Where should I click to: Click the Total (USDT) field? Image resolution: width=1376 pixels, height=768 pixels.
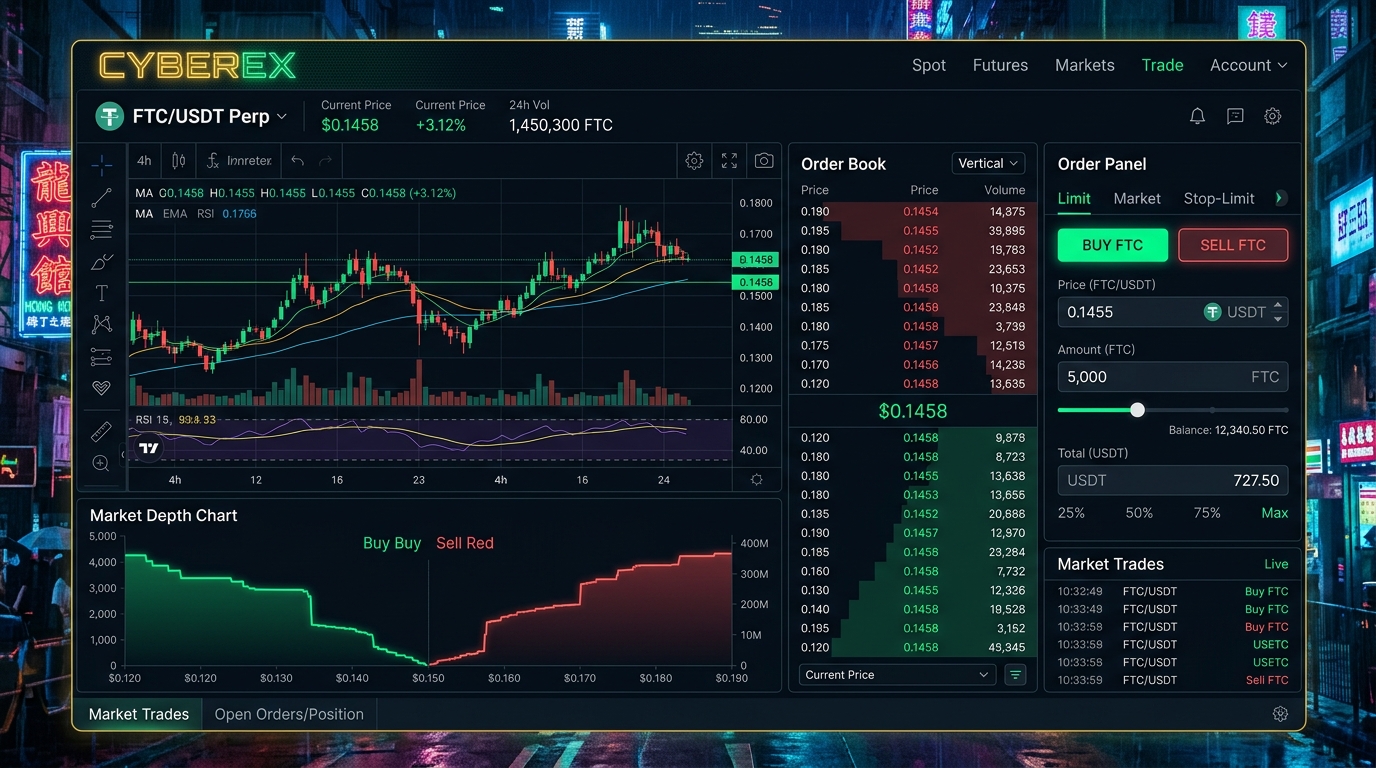(1173, 480)
